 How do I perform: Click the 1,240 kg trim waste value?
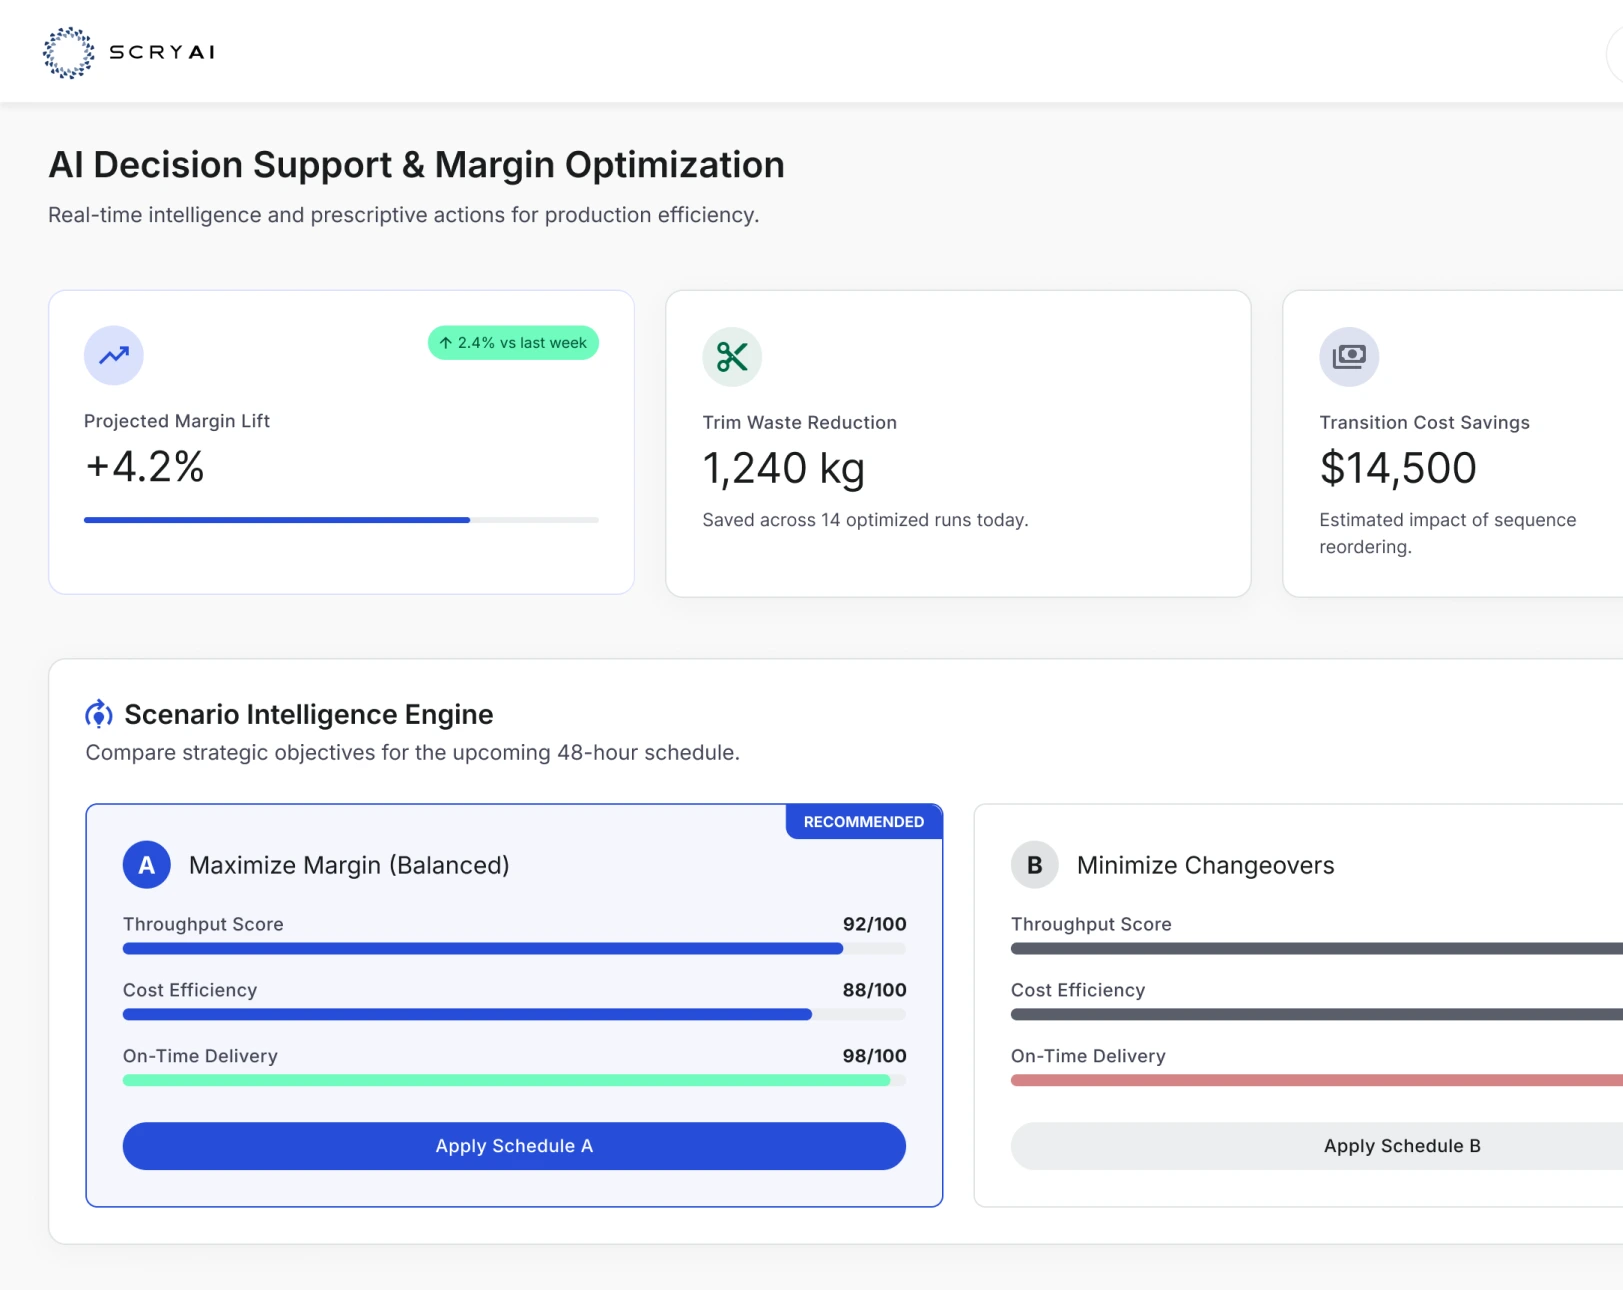[x=784, y=468]
